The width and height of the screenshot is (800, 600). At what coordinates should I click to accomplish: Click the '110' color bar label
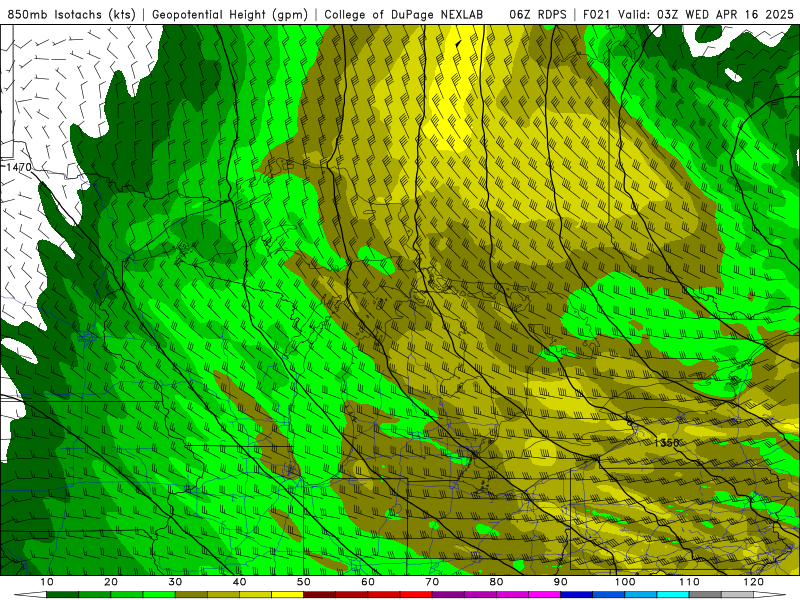[689, 582]
